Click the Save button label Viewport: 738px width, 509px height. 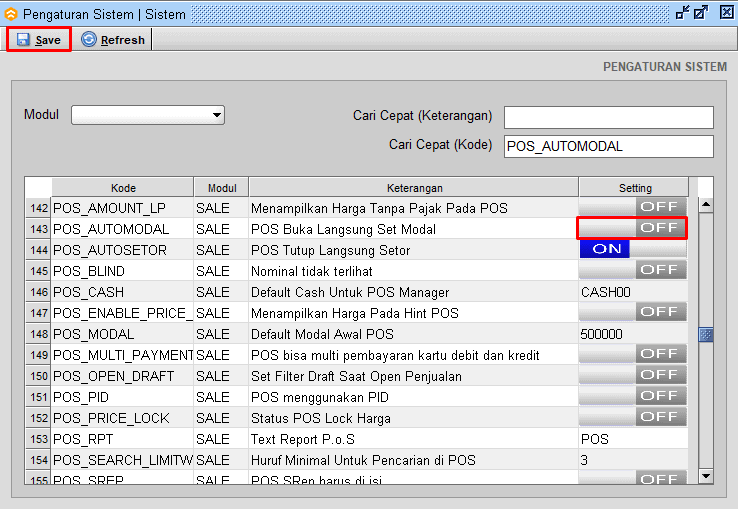(48, 40)
